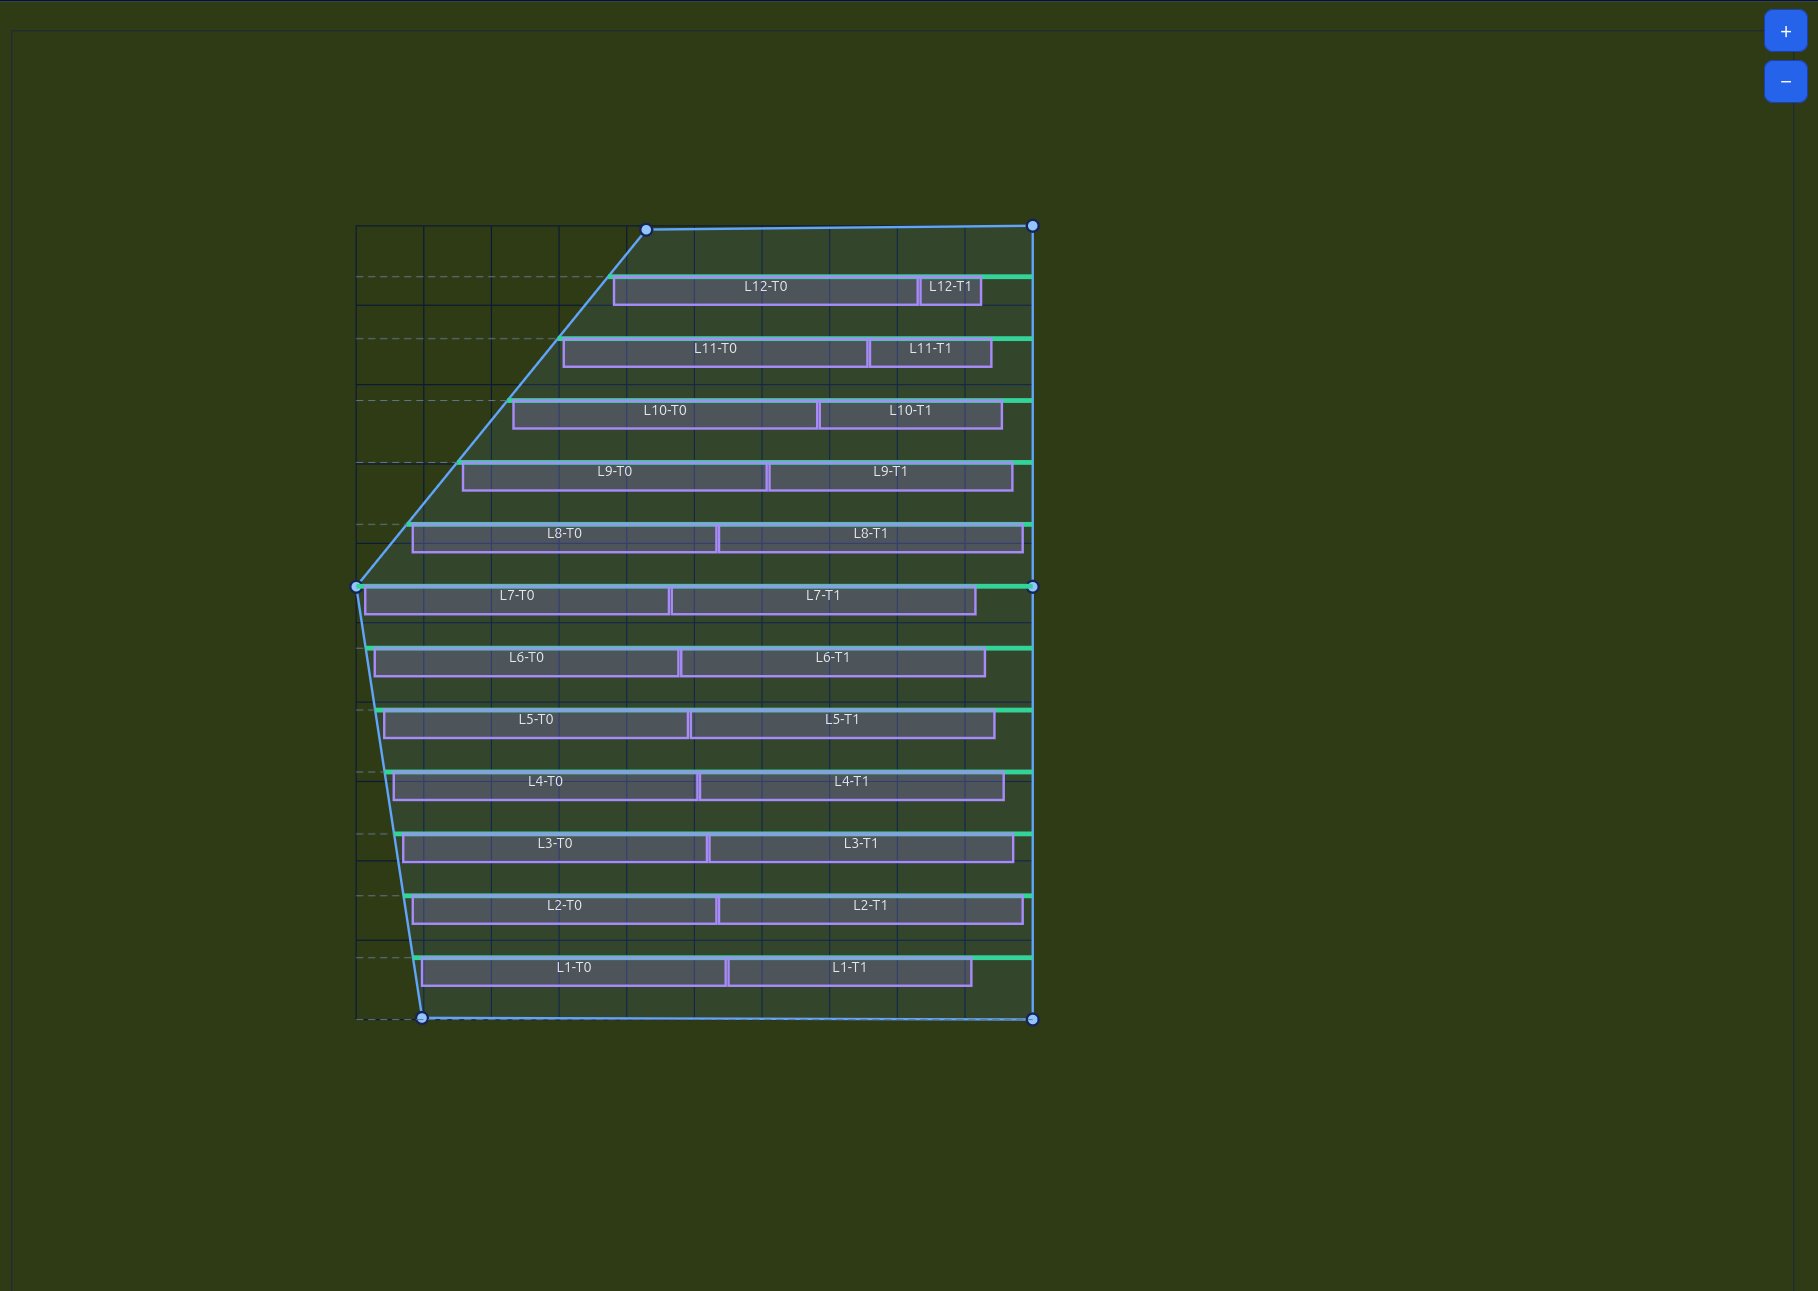
Task: Click the bottom-left polygon vertex handle
Action: [x=422, y=1018]
